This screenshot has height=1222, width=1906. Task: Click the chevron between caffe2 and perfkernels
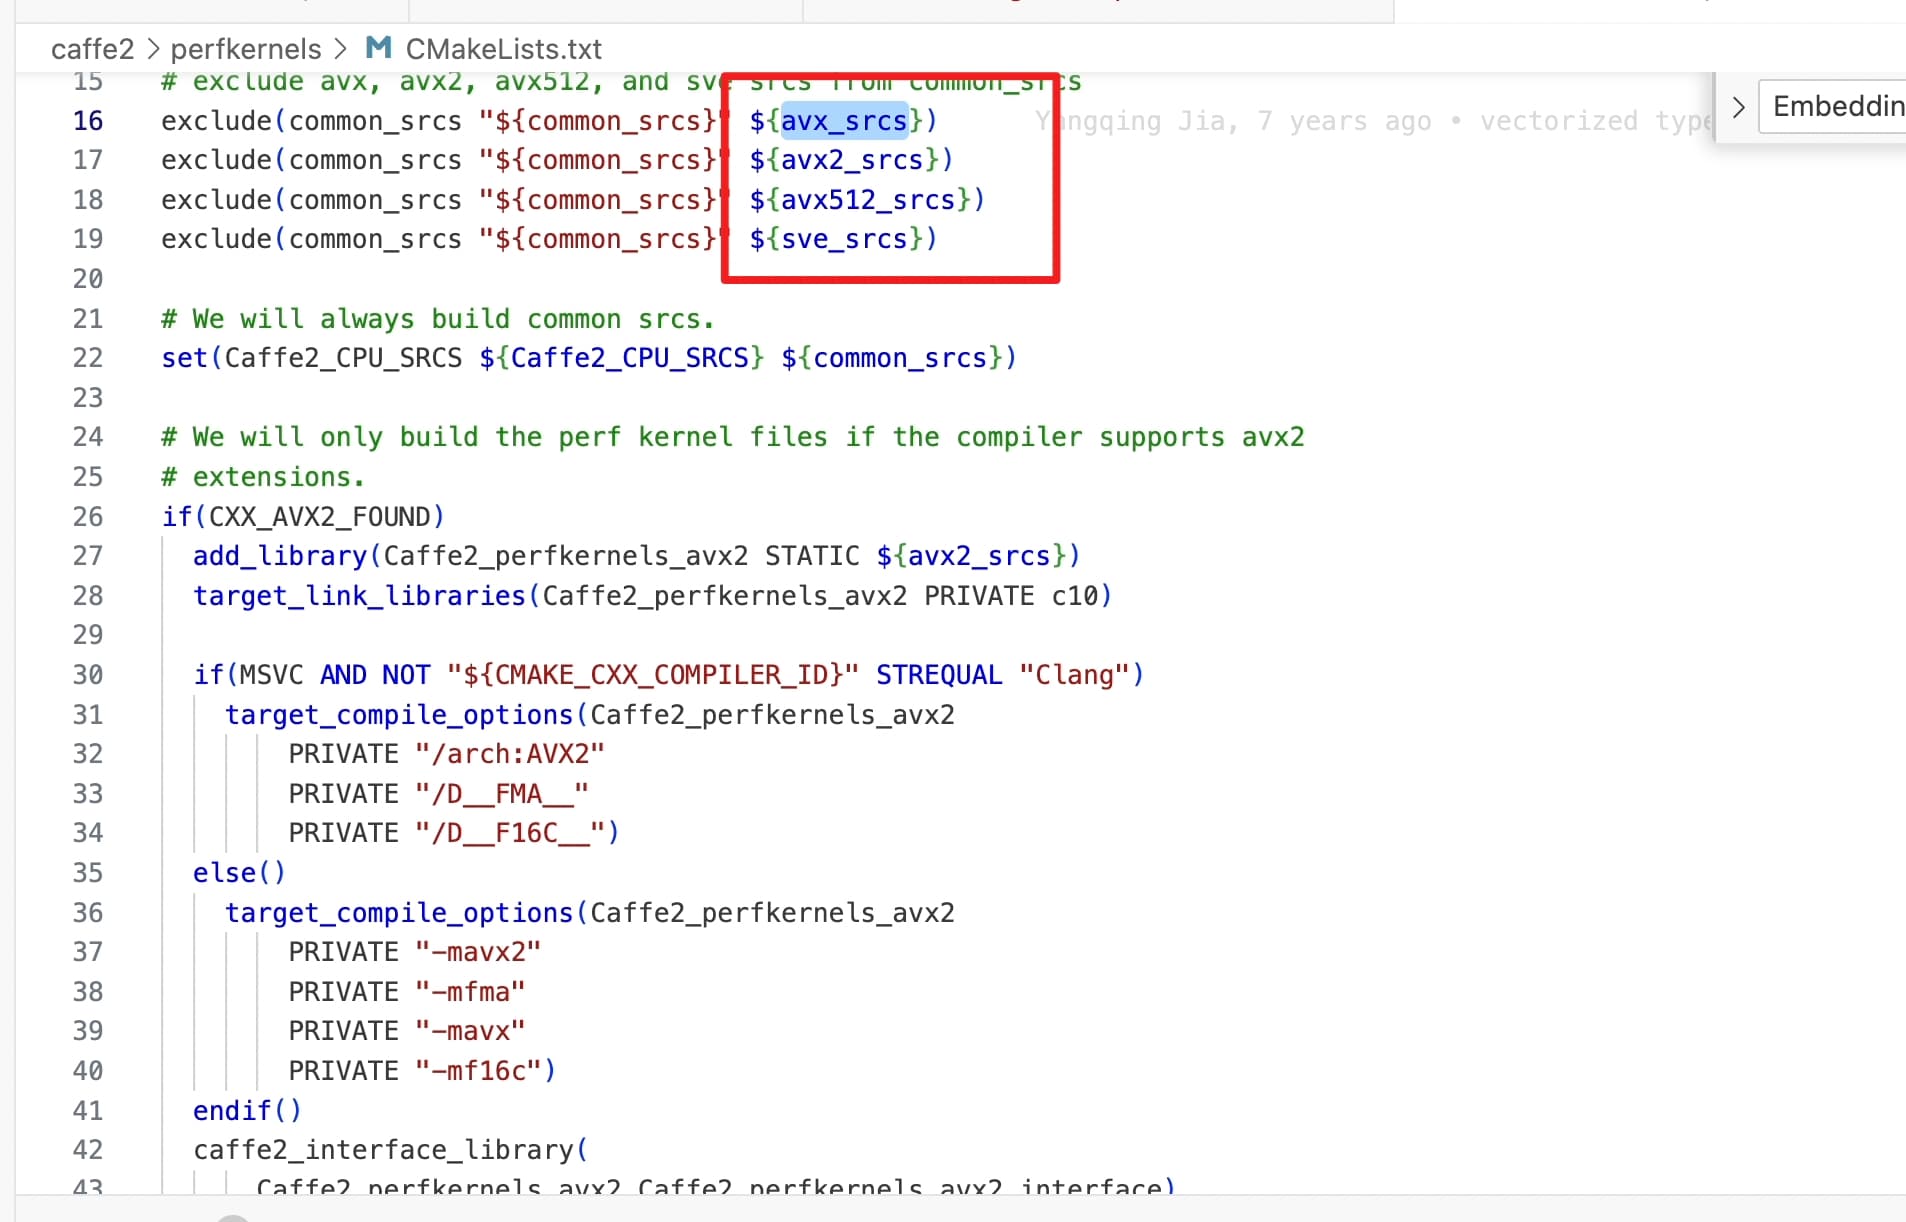153,49
